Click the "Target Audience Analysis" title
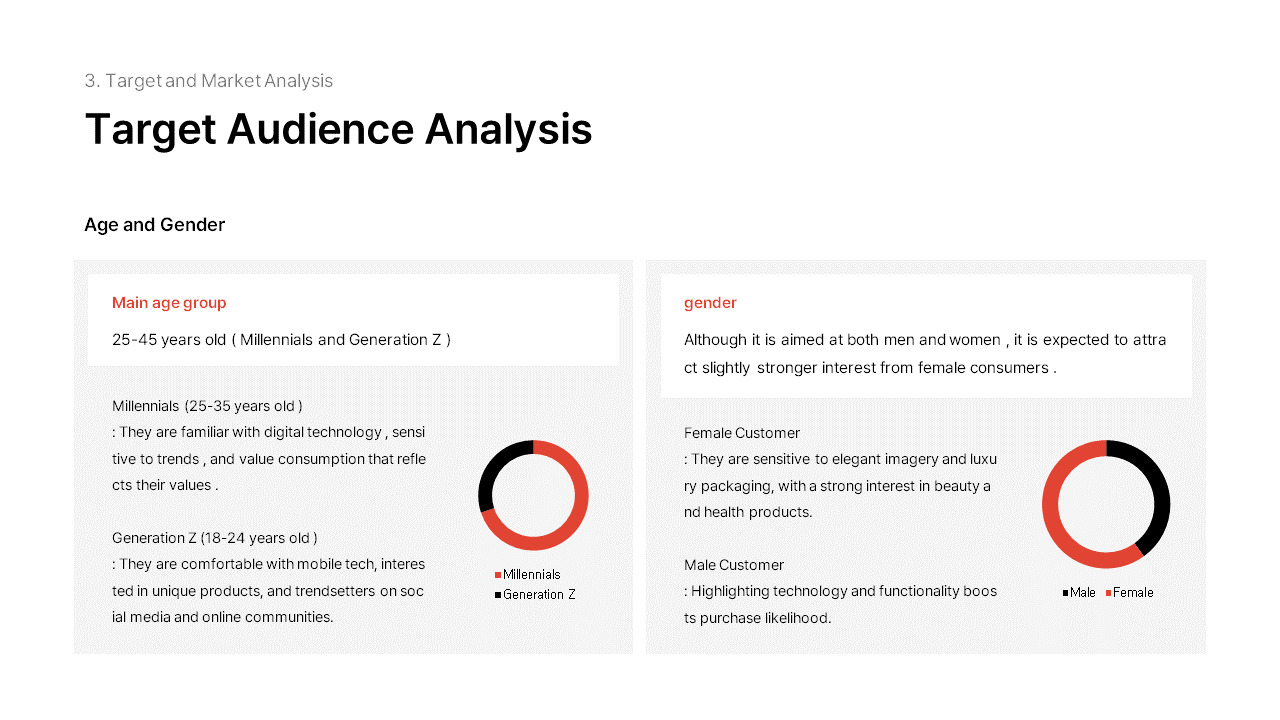 point(338,130)
